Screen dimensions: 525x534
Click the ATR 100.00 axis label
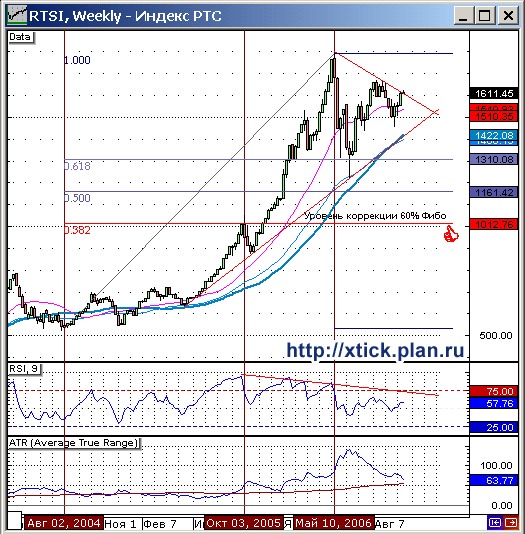tap(496, 466)
